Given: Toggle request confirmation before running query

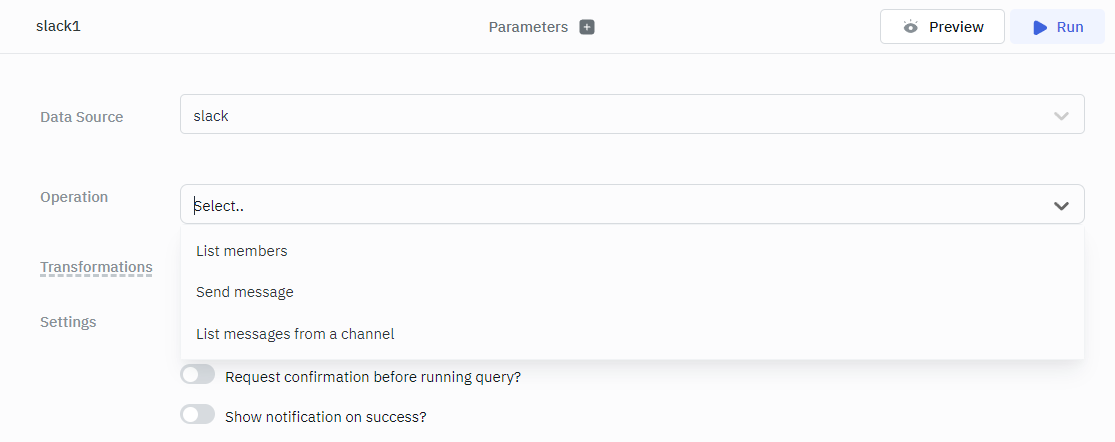Looking at the screenshot, I should point(198,375).
